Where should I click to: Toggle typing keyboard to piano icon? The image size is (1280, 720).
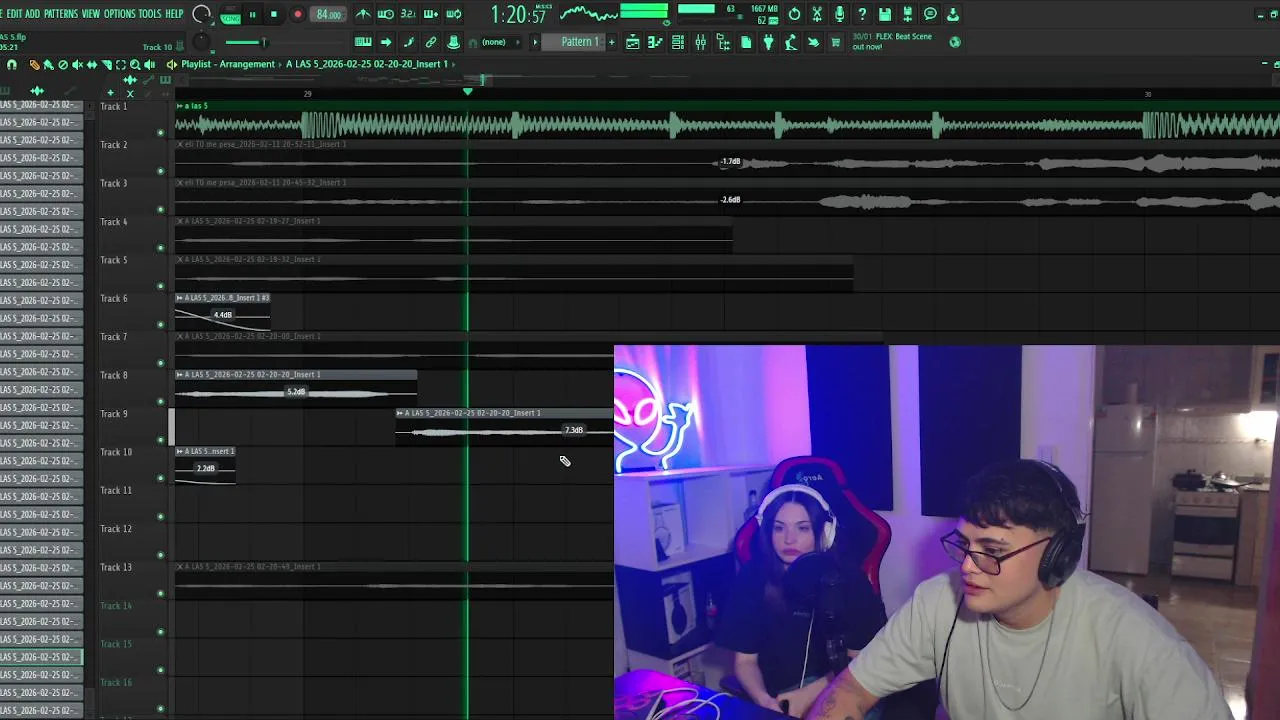(x=363, y=42)
